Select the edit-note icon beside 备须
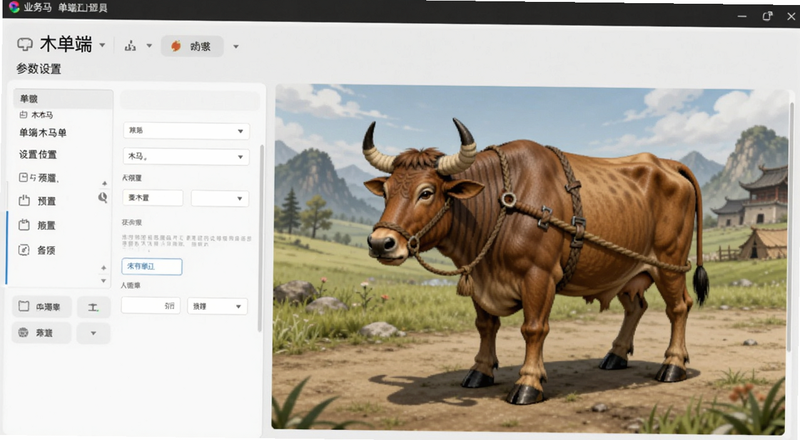 pos(24,250)
